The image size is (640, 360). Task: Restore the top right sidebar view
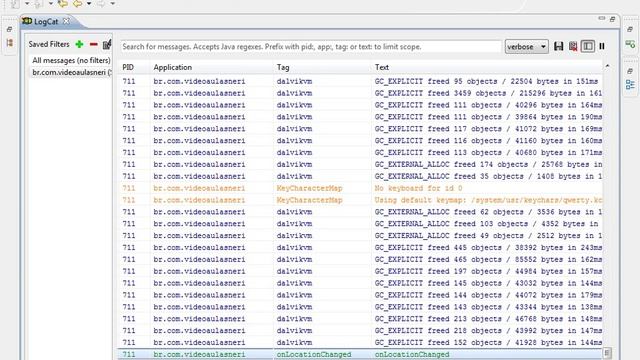pyautogui.click(x=630, y=29)
